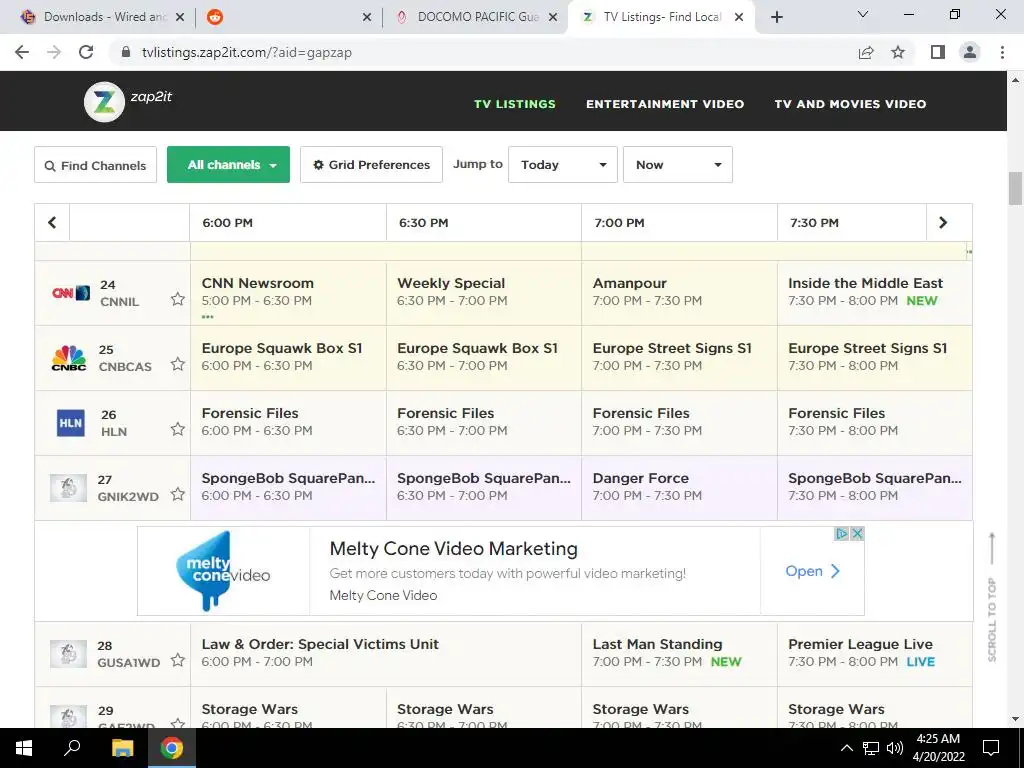
Task: Click the HLN channel logo
Action: (71, 423)
